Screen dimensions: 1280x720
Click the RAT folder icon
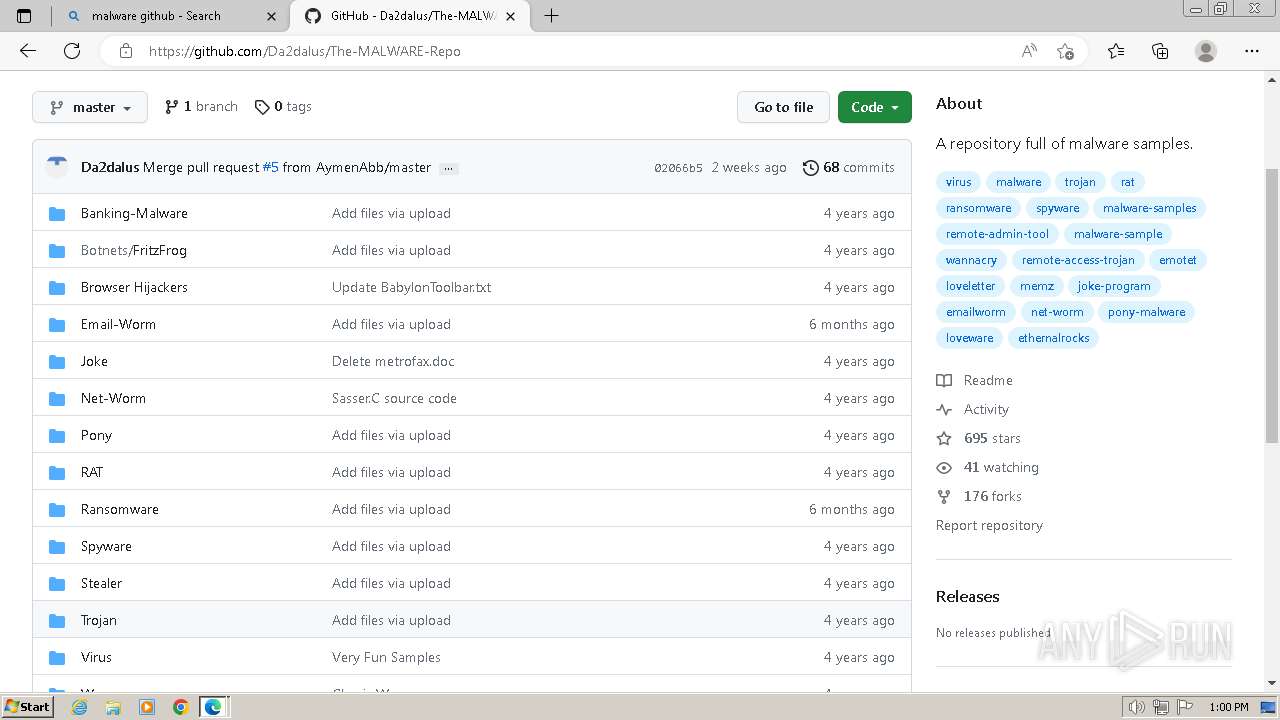(x=57, y=472)
